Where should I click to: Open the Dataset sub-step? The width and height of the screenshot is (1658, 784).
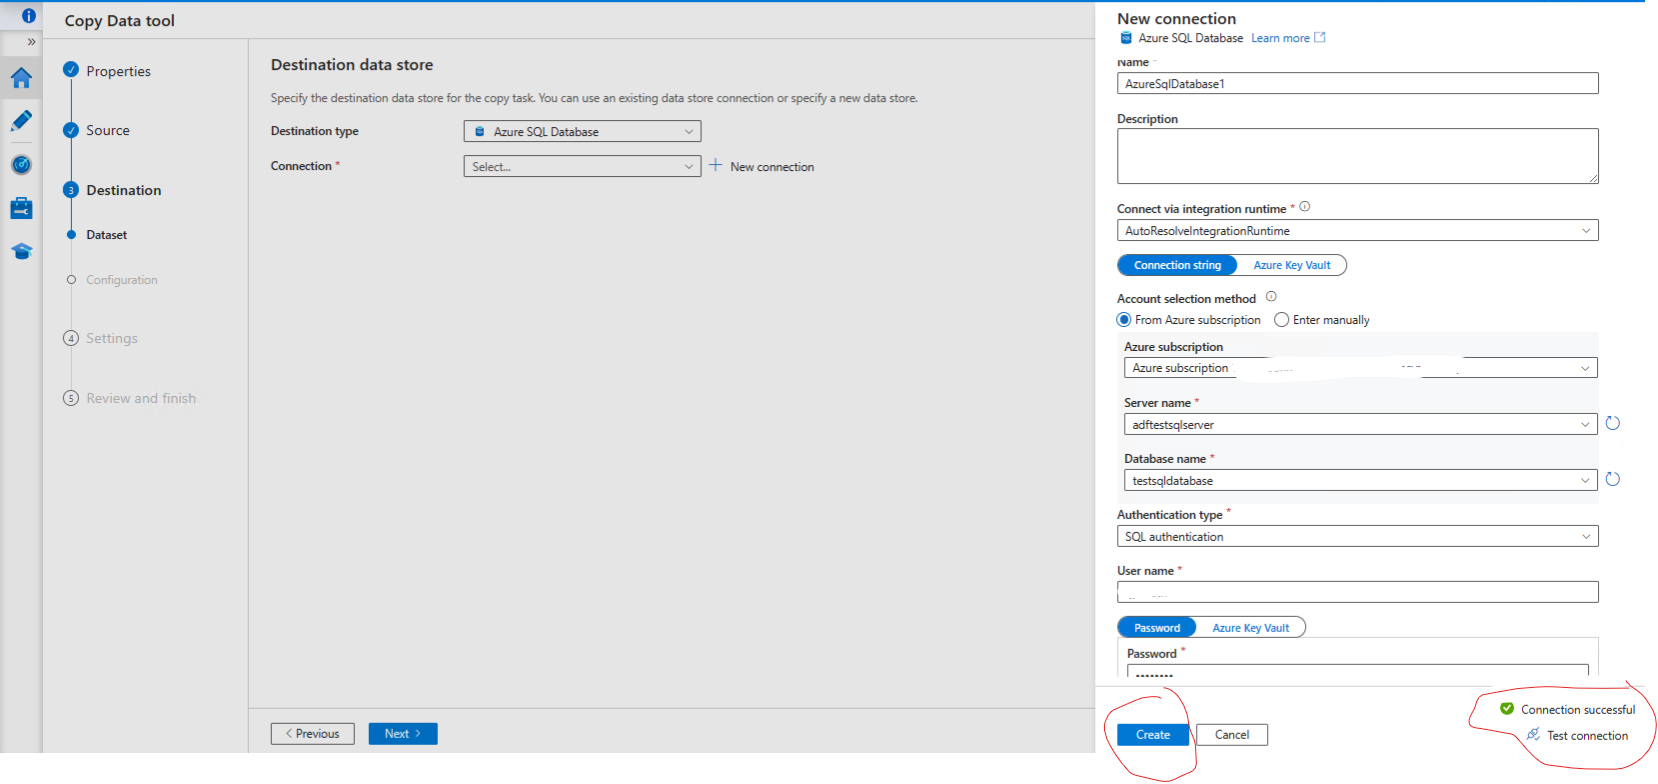click(106, 235)
